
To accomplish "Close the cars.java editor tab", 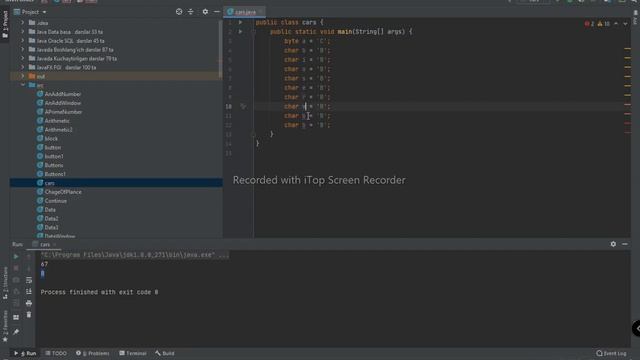I will [260, 12].
